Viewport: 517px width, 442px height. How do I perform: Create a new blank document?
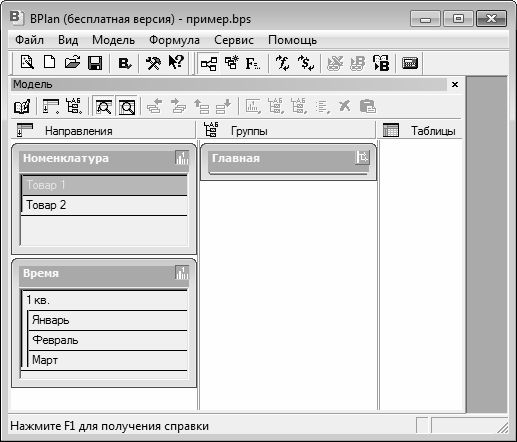pos(50,63)
